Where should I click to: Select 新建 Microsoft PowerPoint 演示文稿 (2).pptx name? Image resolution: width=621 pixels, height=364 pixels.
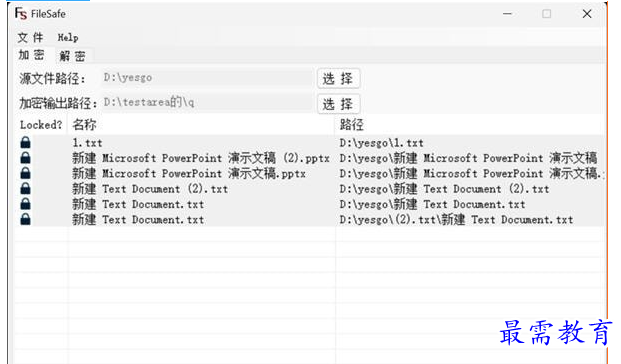pos(201,158)
